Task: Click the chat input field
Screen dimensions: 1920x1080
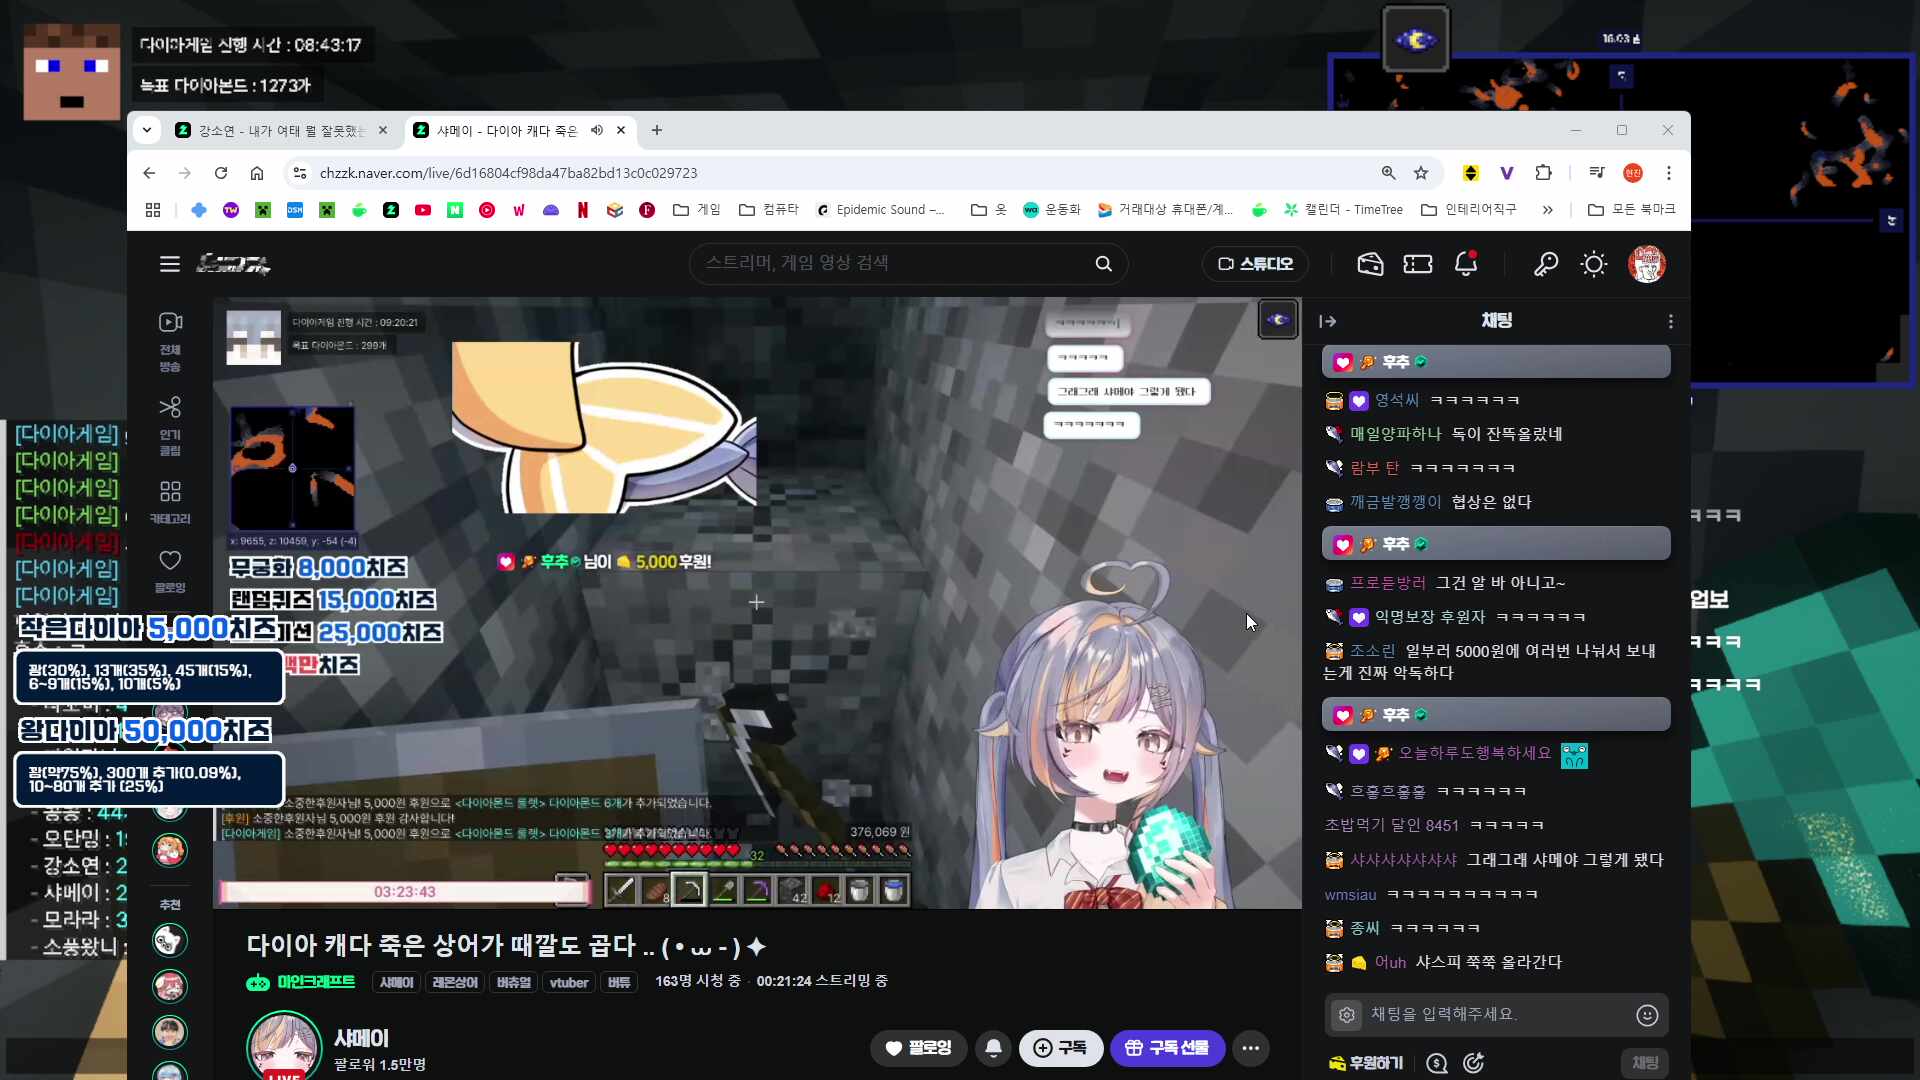Action: (x=1496, y=1014)
